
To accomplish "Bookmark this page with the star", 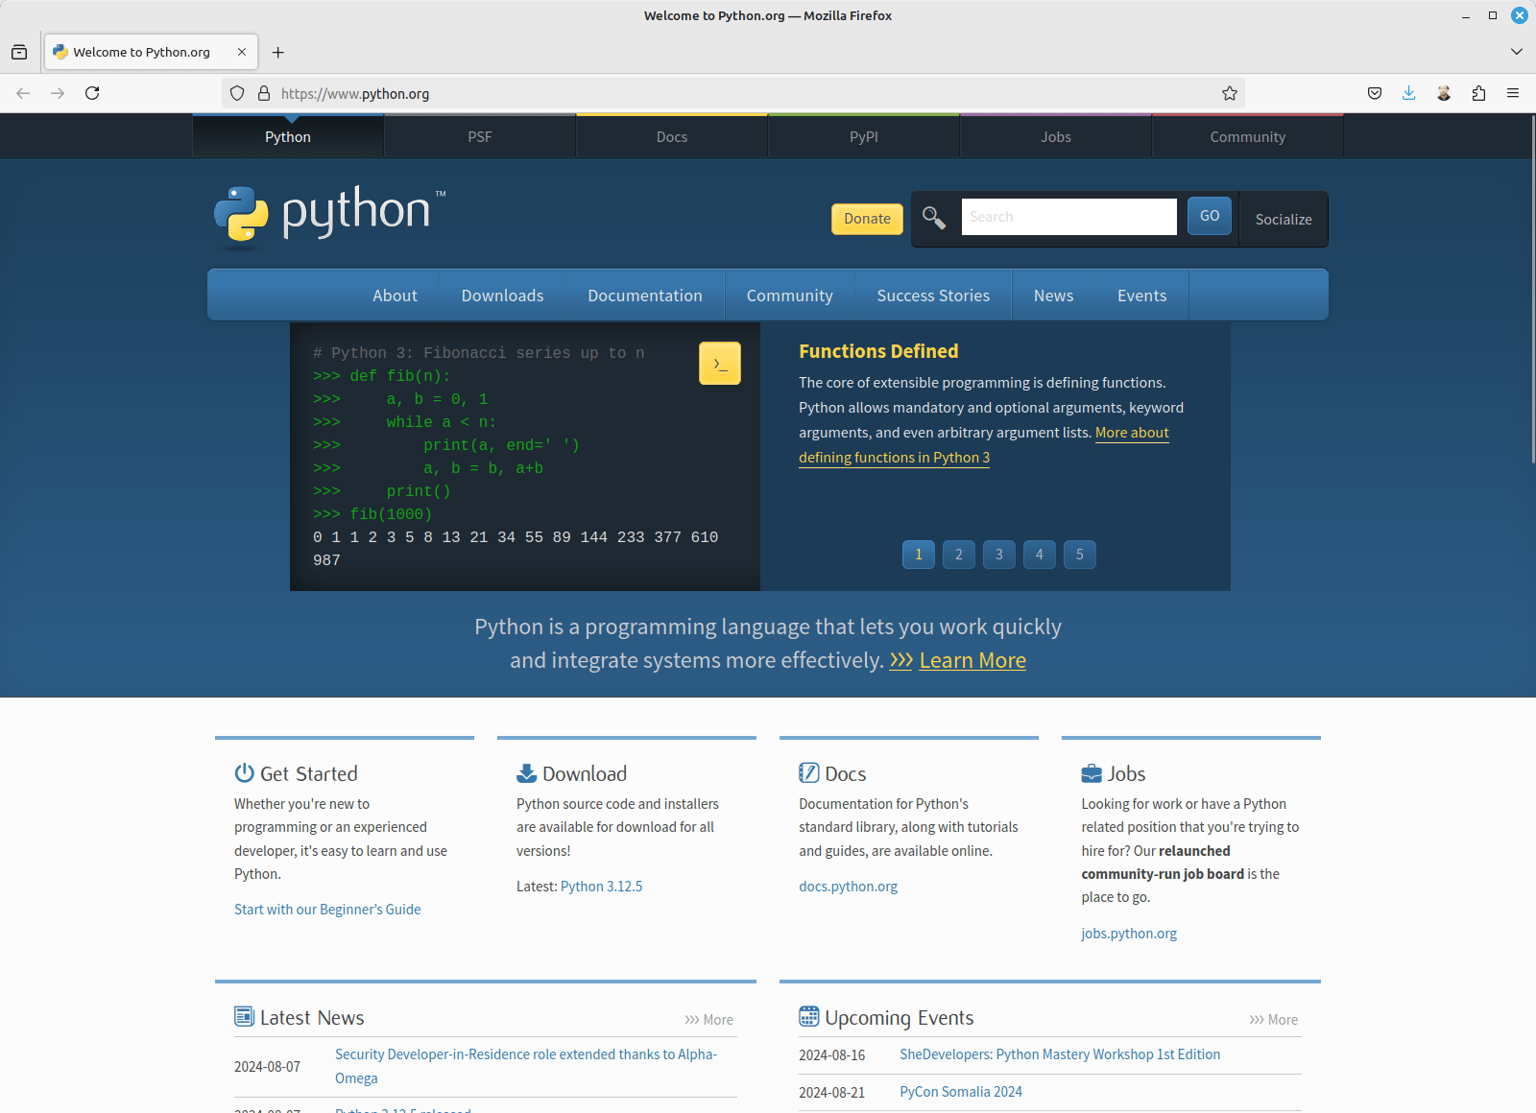I will tap(1230, 93).
